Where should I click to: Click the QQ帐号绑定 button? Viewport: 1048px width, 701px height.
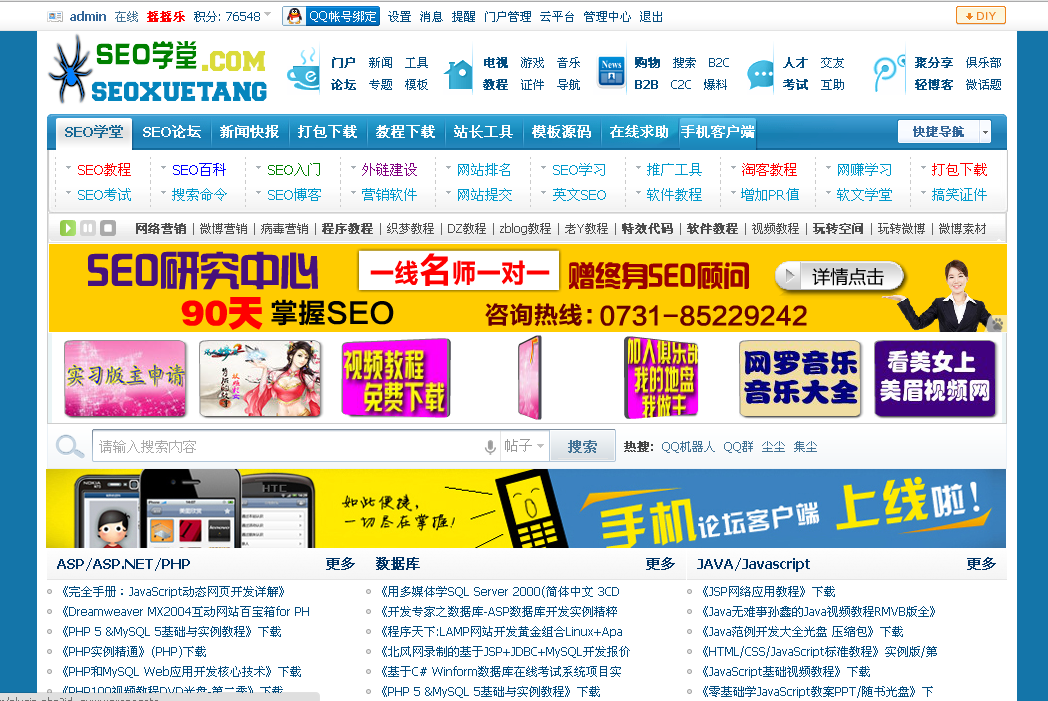[332, 16]
